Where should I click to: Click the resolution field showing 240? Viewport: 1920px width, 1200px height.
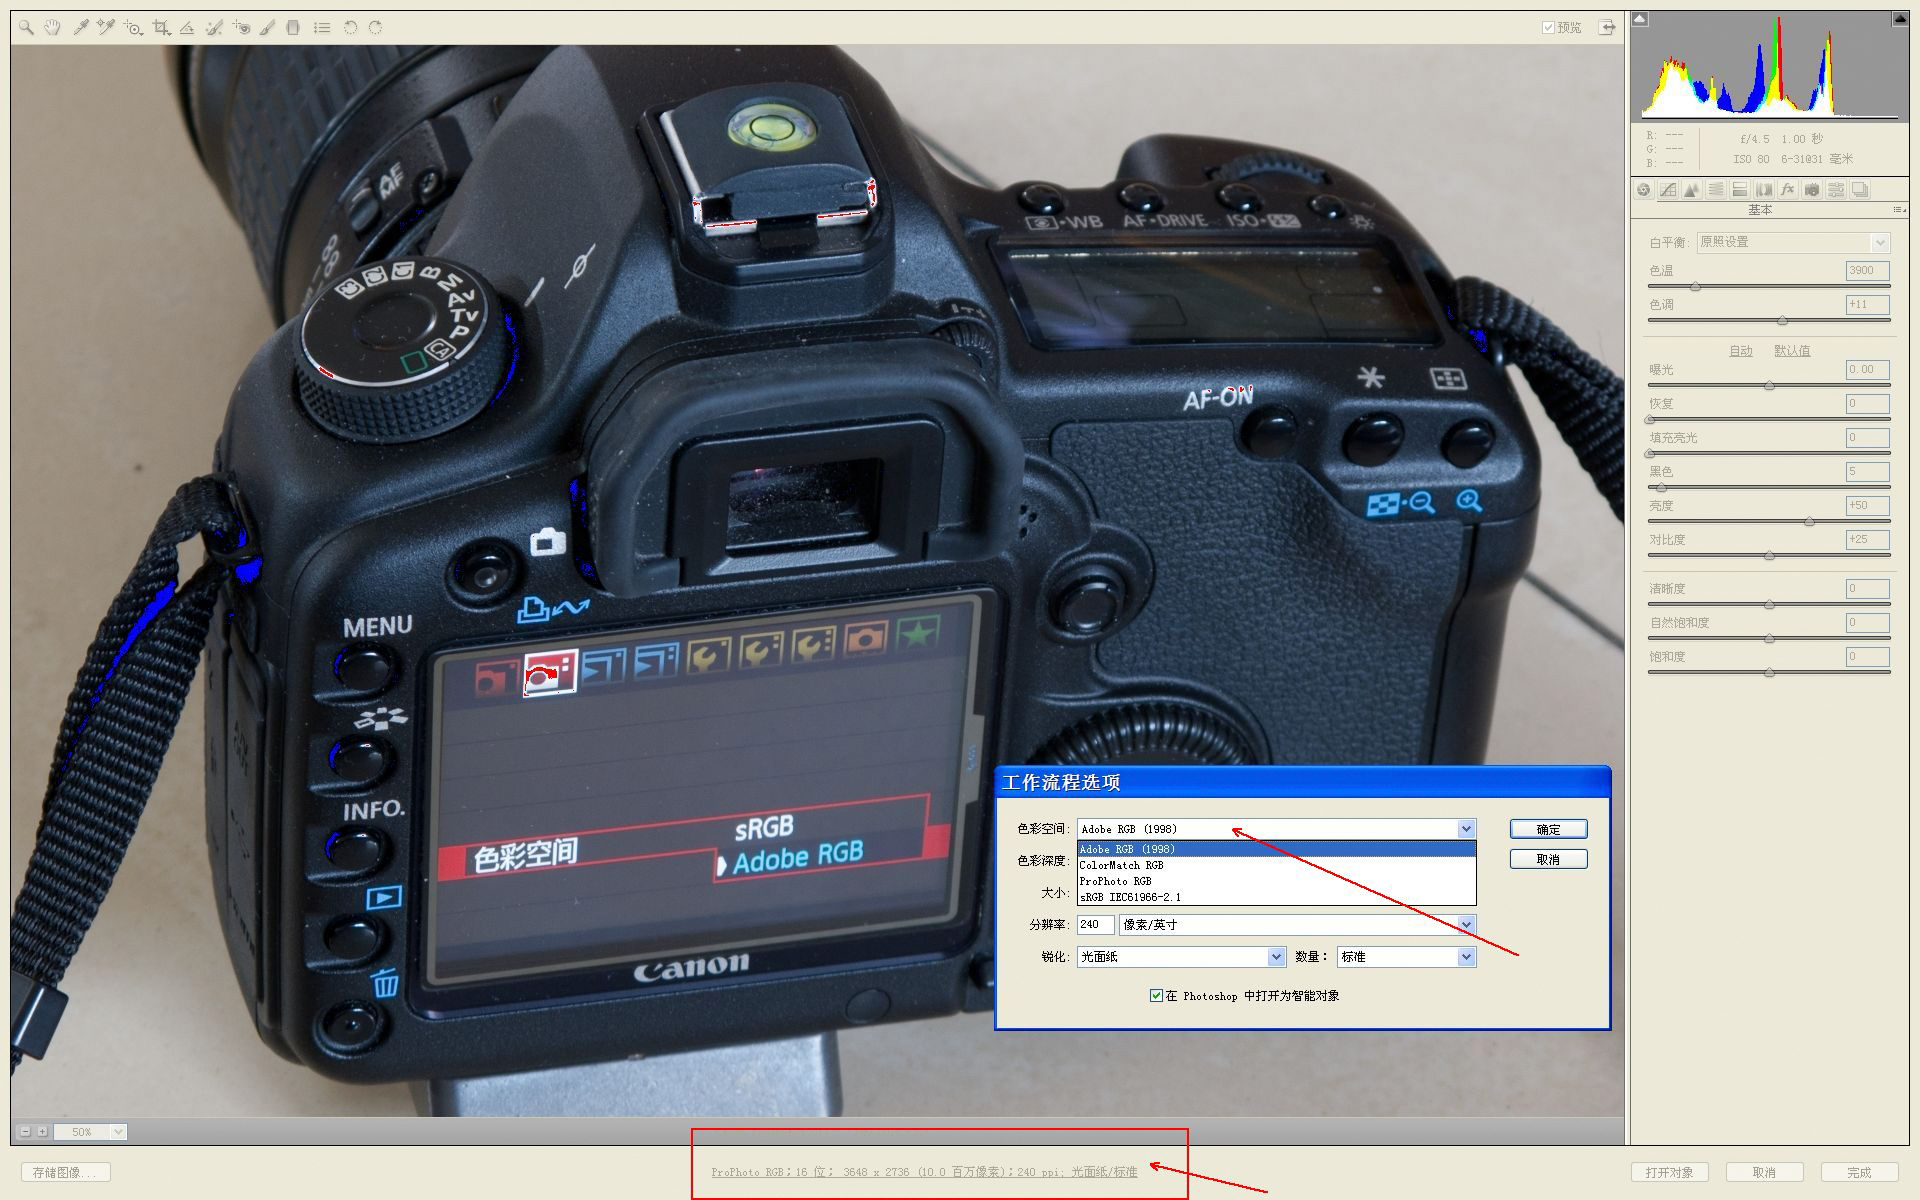[x=1095, y=925]
